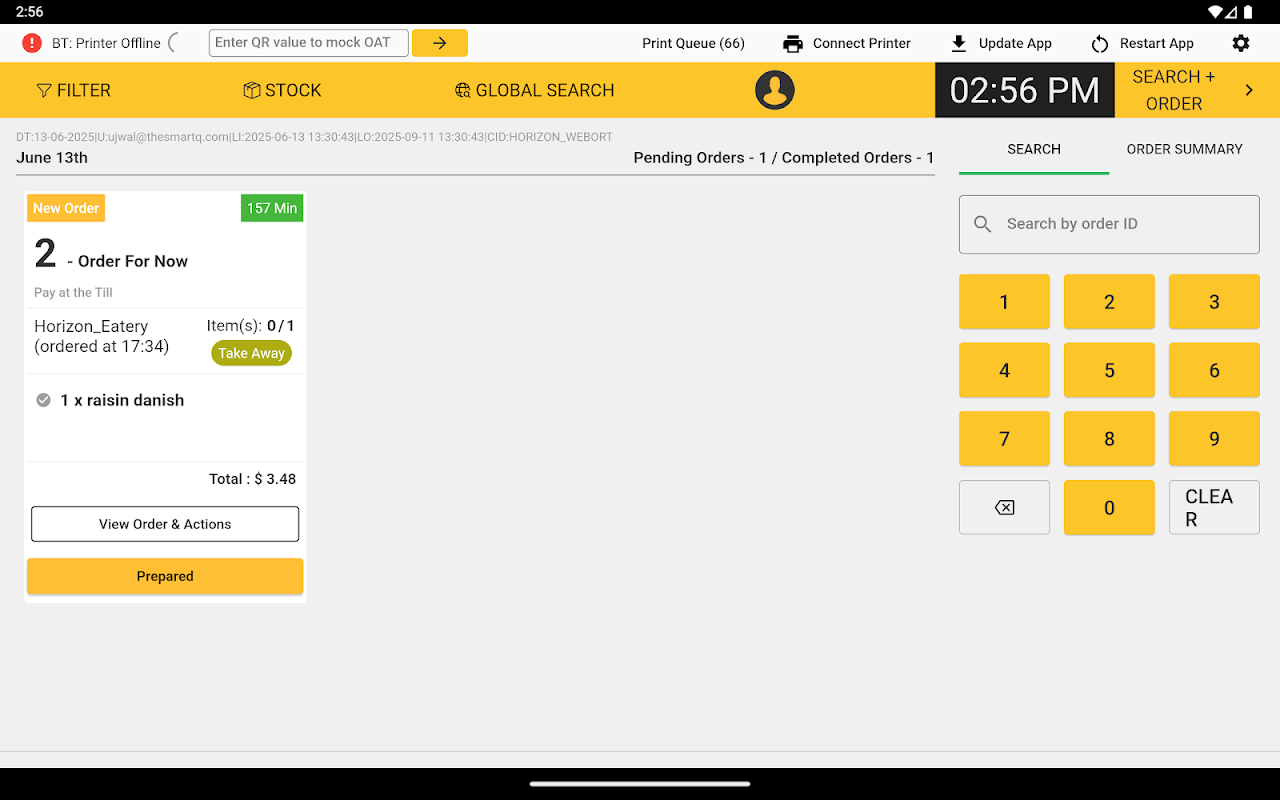Click the Restart App label
The image size is (1280, 800).
click(x=1157, y=43)
